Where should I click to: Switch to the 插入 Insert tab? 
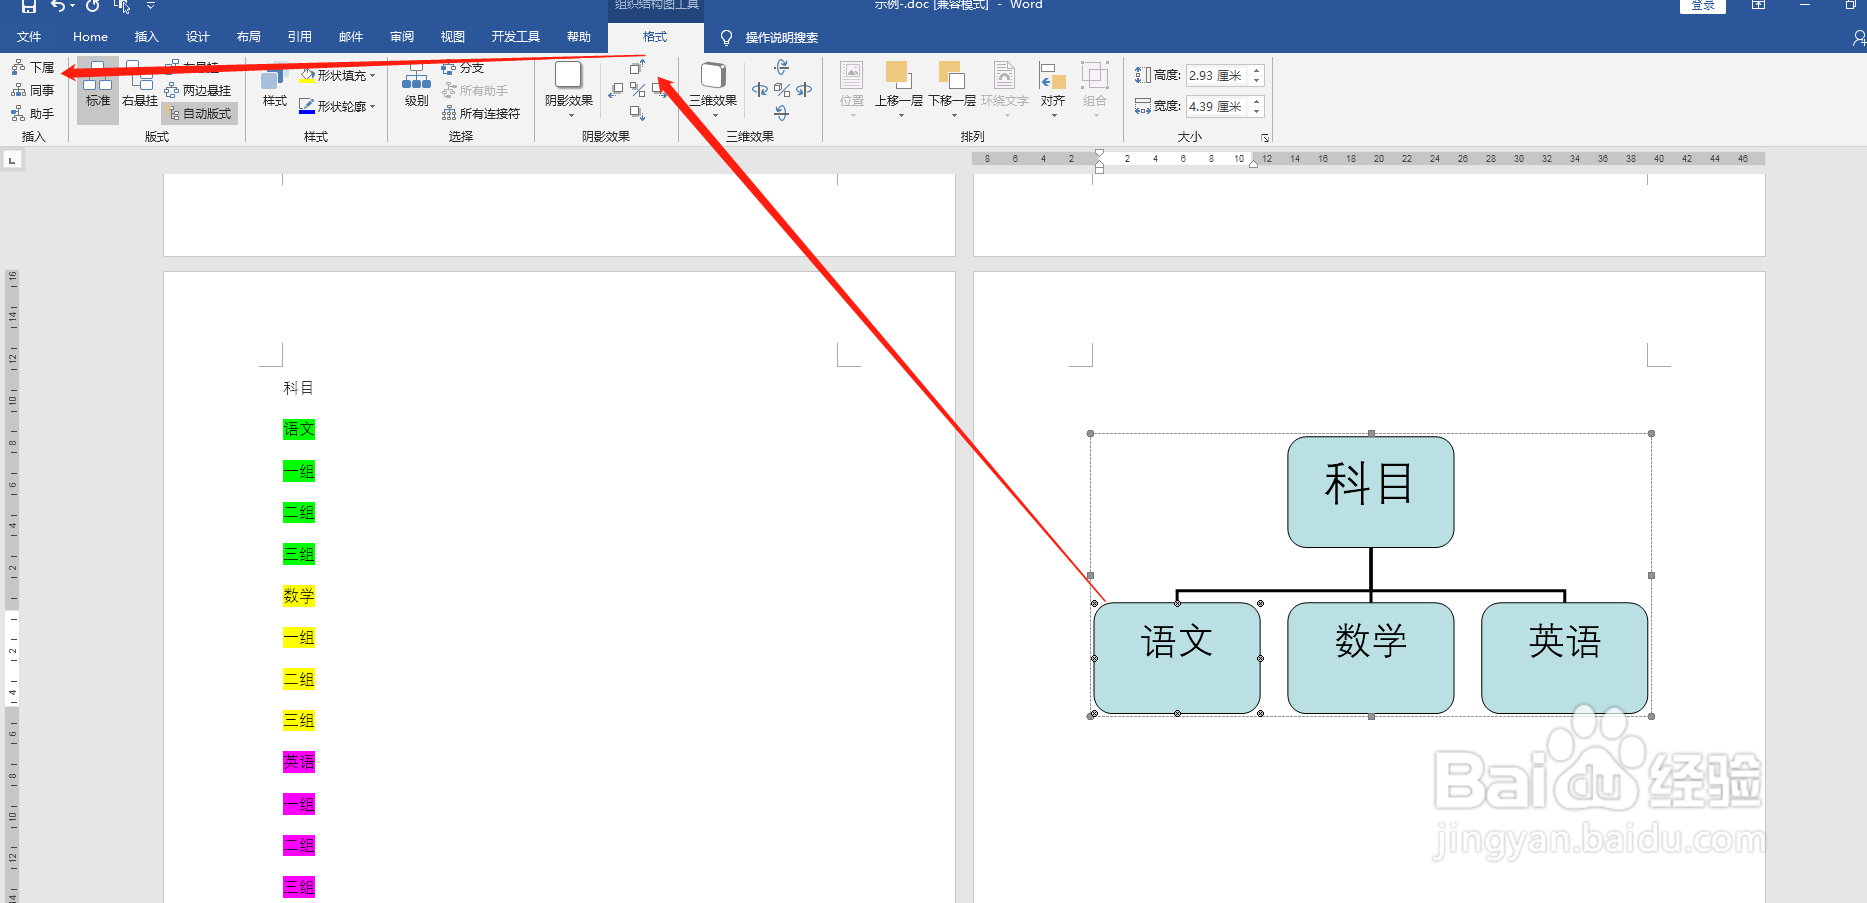(146, 37)
